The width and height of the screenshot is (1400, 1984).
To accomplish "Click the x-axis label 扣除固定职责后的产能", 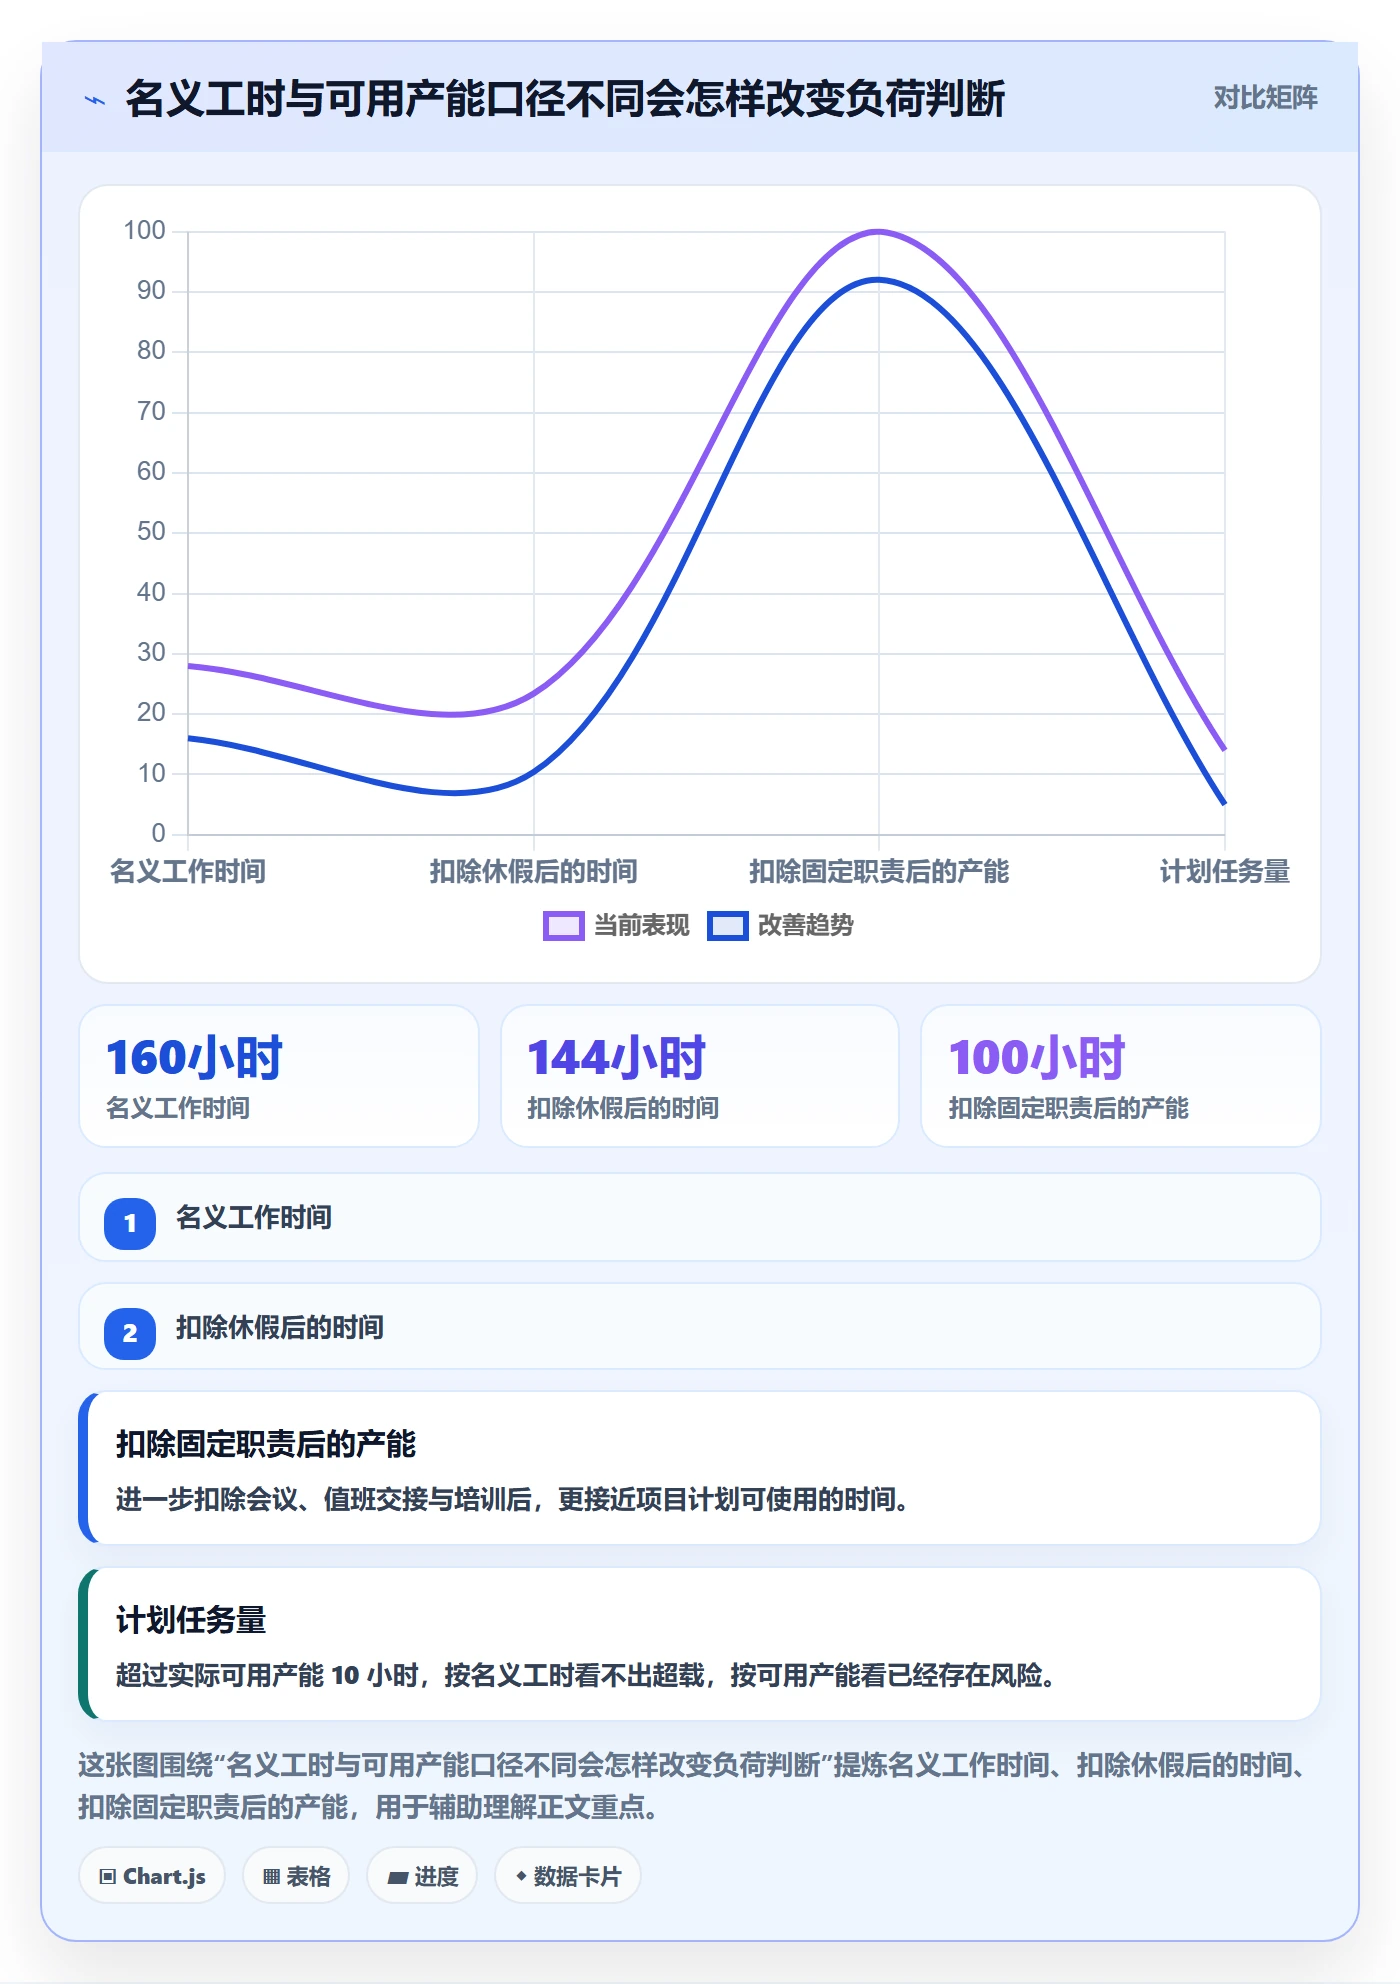I will tap(879, 872).
